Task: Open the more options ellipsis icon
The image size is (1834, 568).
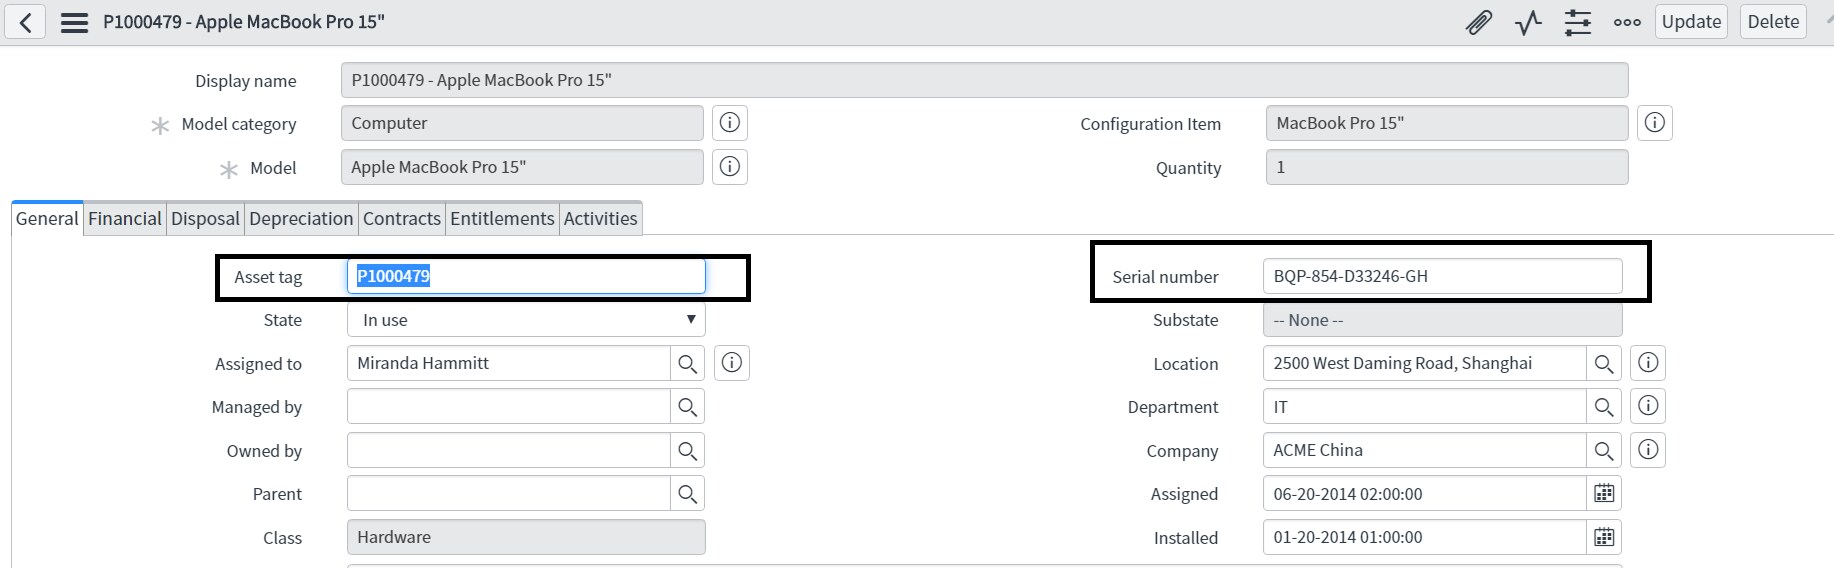Action: click(x=1627, y=22)
